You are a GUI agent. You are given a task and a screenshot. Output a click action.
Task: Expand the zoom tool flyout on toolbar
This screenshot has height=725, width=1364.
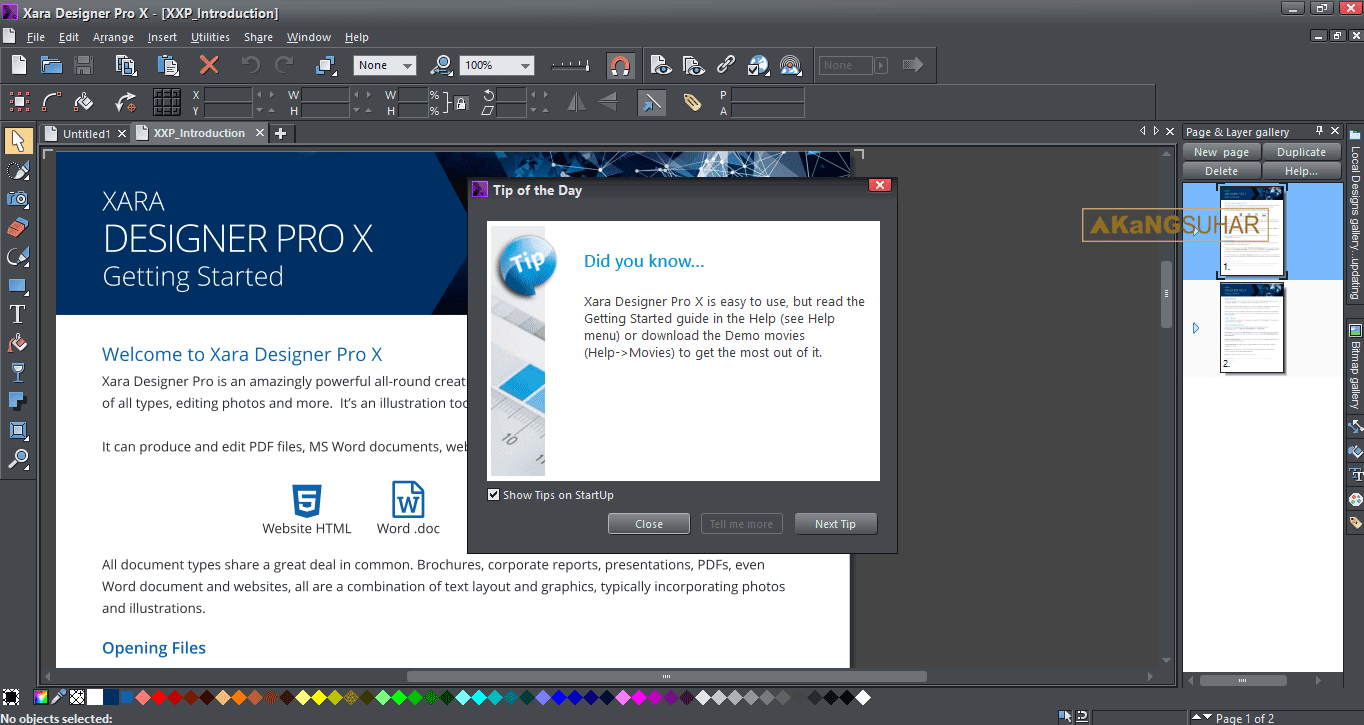tap(441, 65)
